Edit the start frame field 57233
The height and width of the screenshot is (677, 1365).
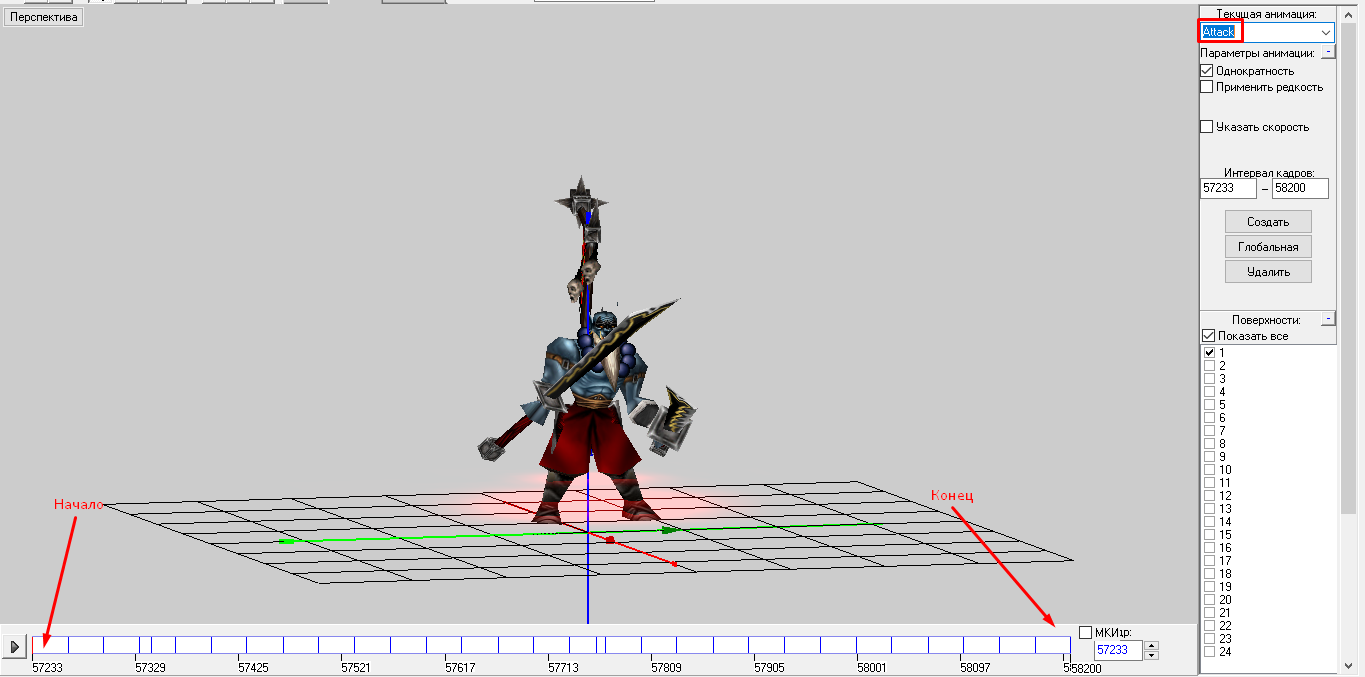click(x=1228, y=188)
